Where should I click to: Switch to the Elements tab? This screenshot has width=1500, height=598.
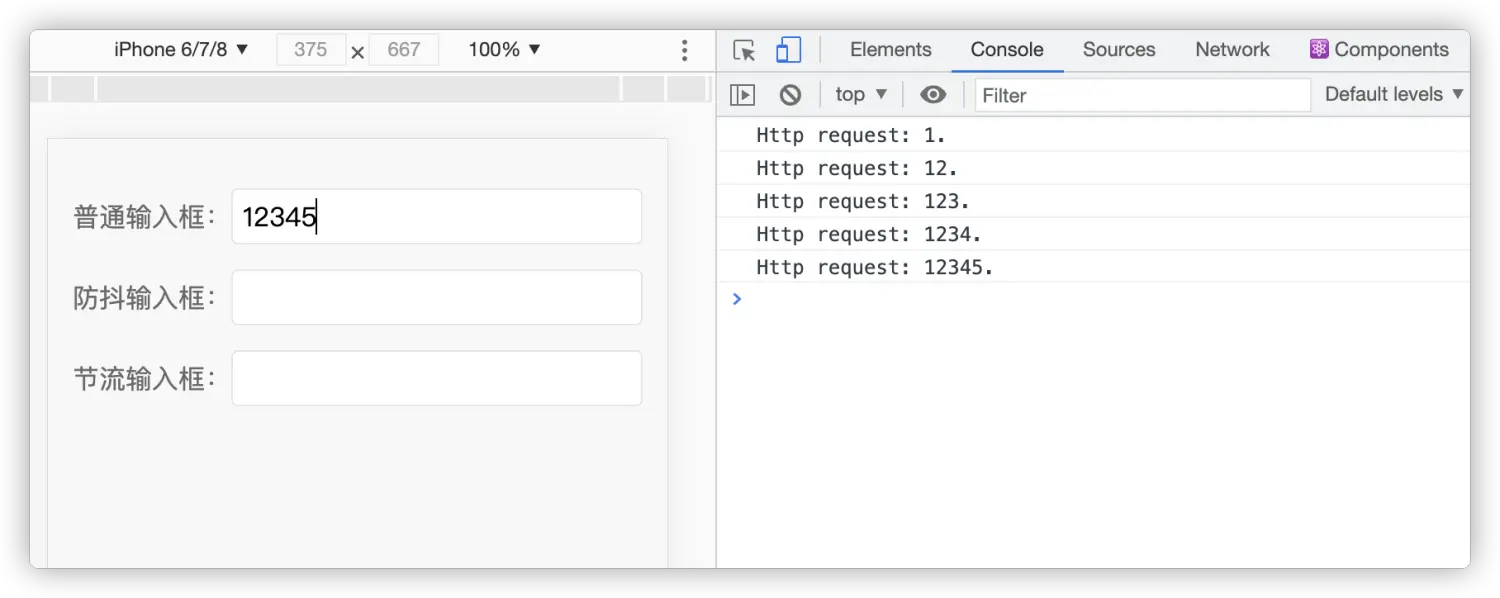tap(890, 50)
